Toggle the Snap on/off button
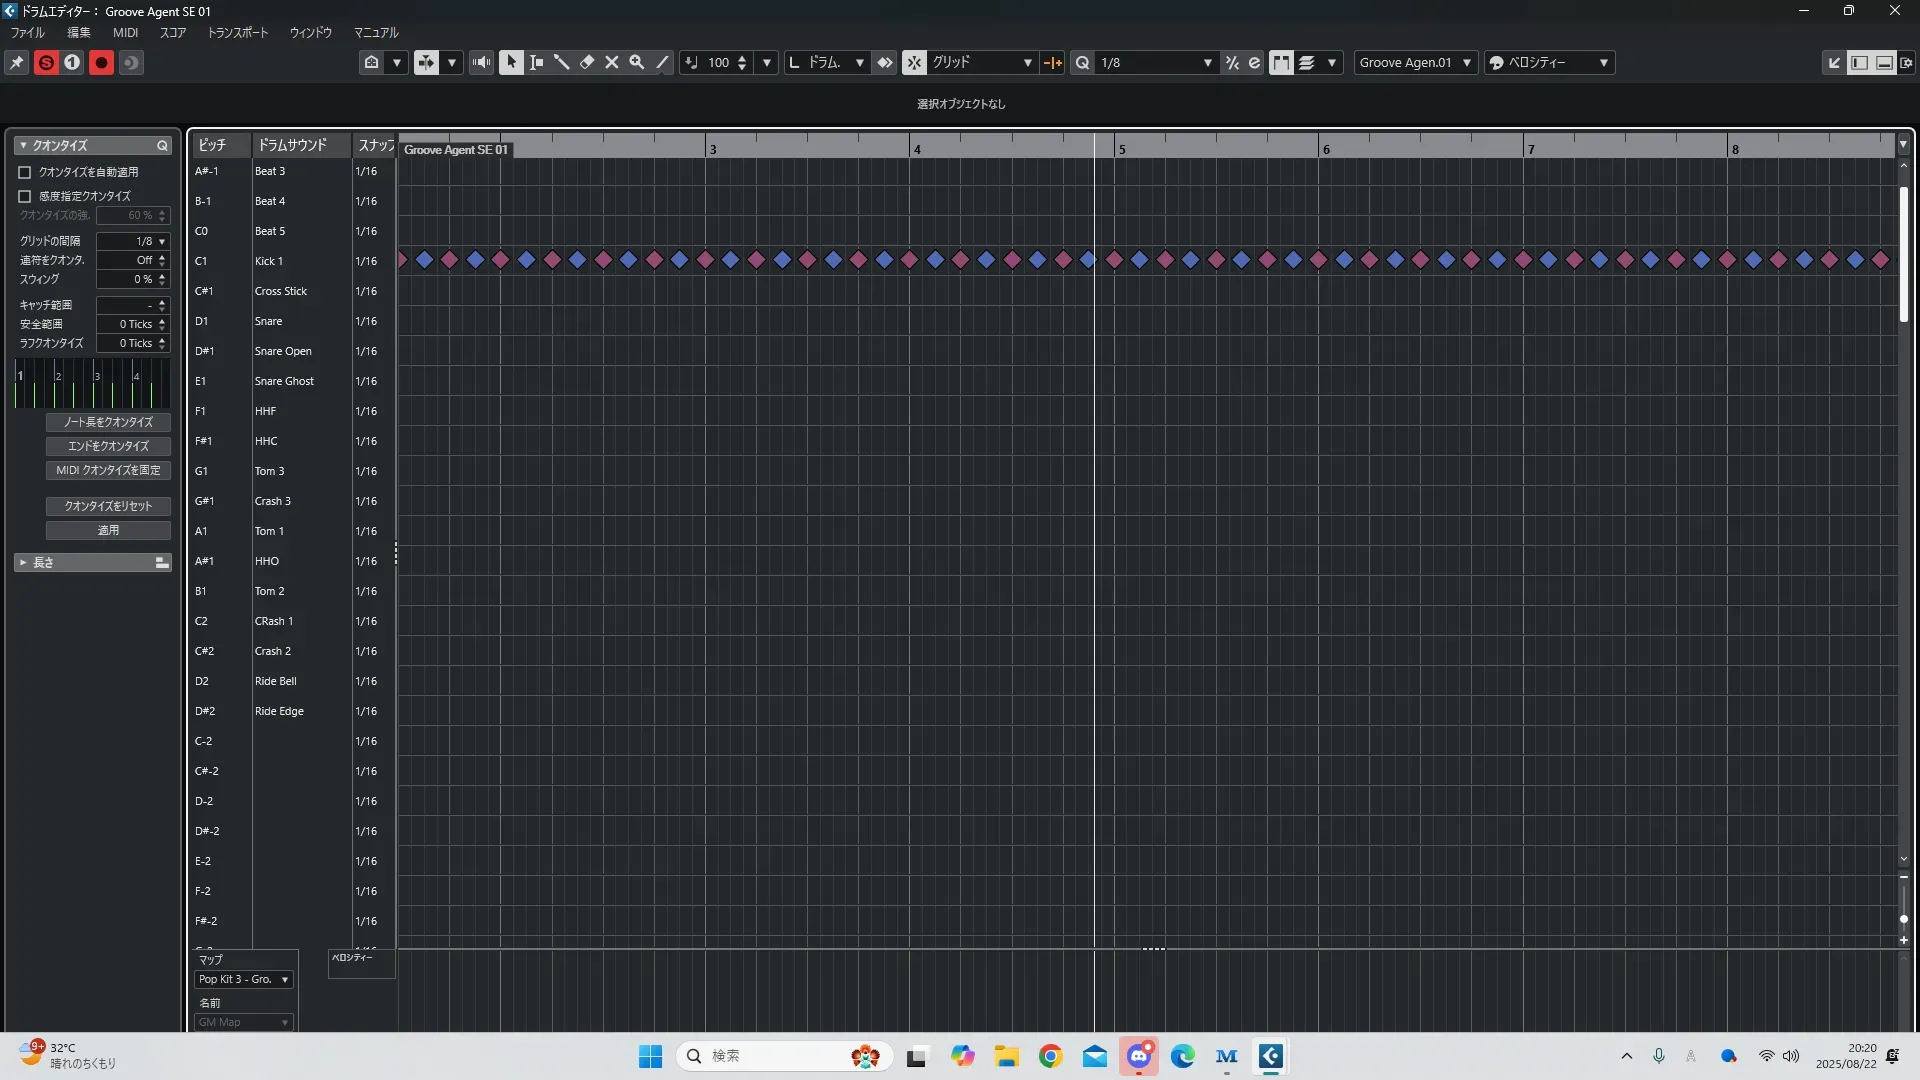 click(x=914, y=63)
